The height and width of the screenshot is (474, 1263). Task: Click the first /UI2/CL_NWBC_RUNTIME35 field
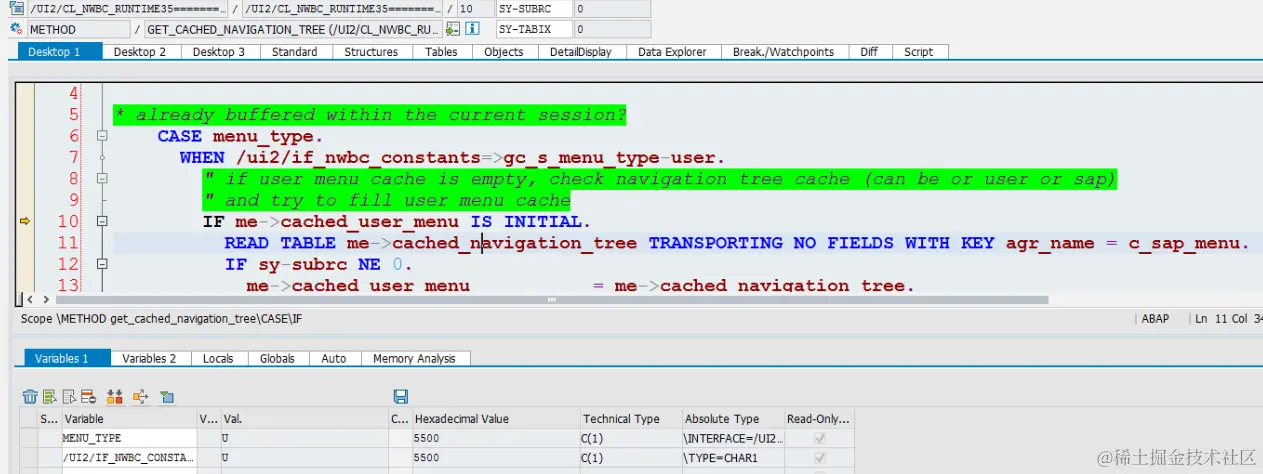pos(127,9)
